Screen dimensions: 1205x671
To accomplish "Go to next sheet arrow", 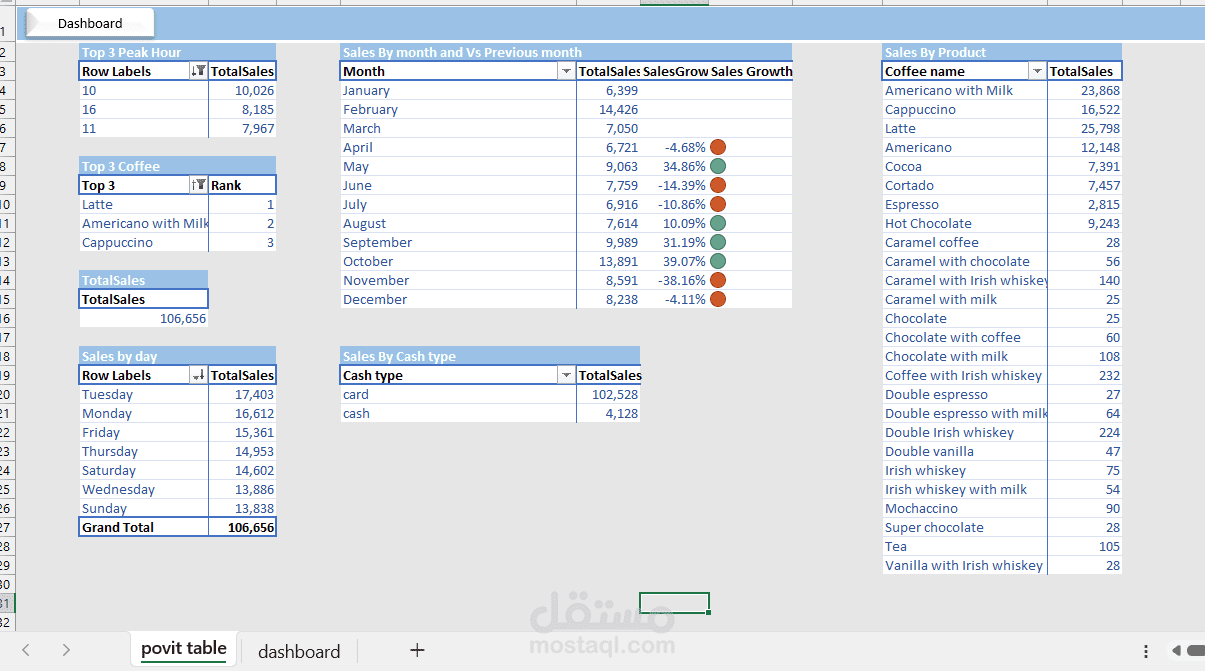I will [66, 650].
